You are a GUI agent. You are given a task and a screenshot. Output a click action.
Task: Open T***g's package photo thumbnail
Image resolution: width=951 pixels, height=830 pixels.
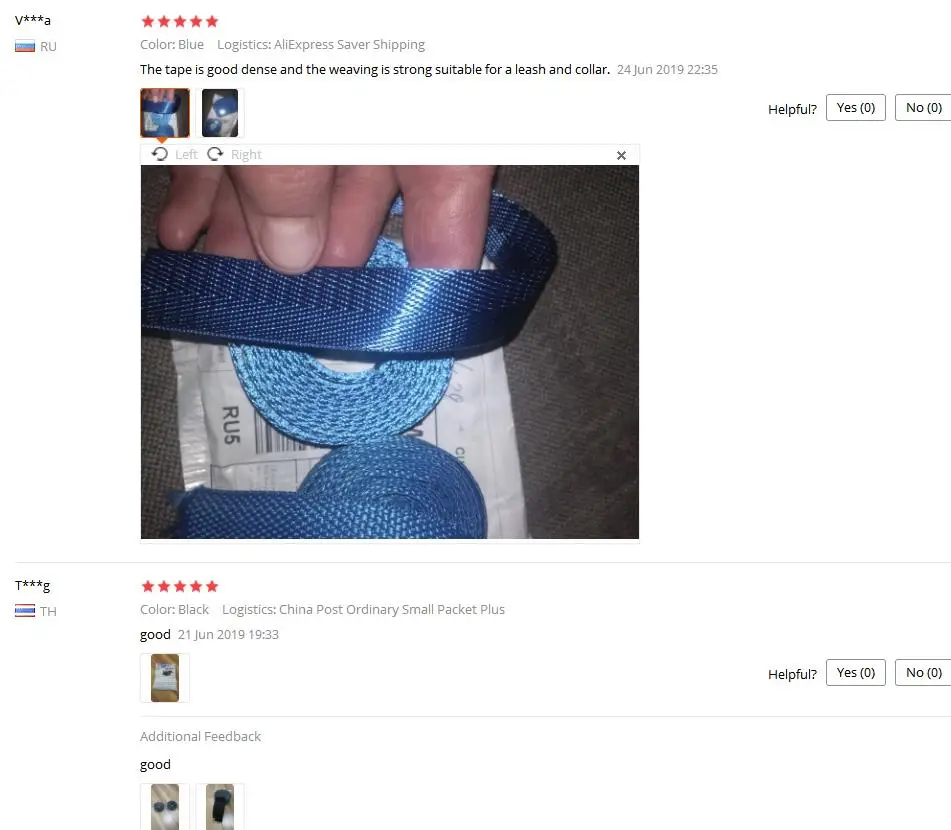point(165,678)
